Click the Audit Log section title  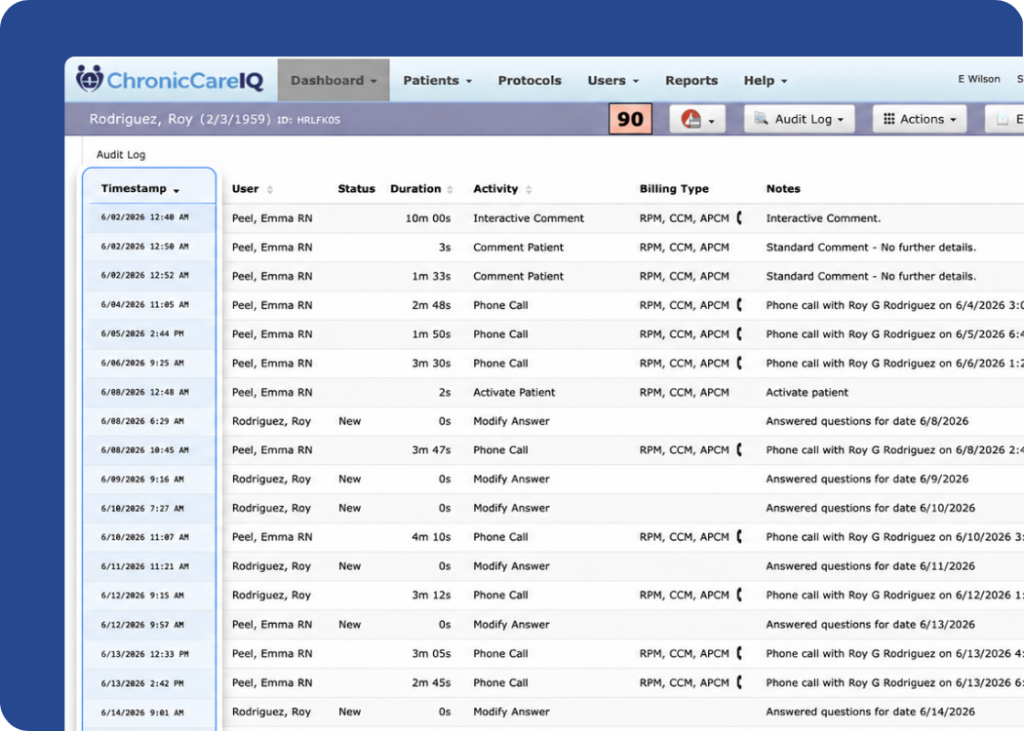point(121,154)
